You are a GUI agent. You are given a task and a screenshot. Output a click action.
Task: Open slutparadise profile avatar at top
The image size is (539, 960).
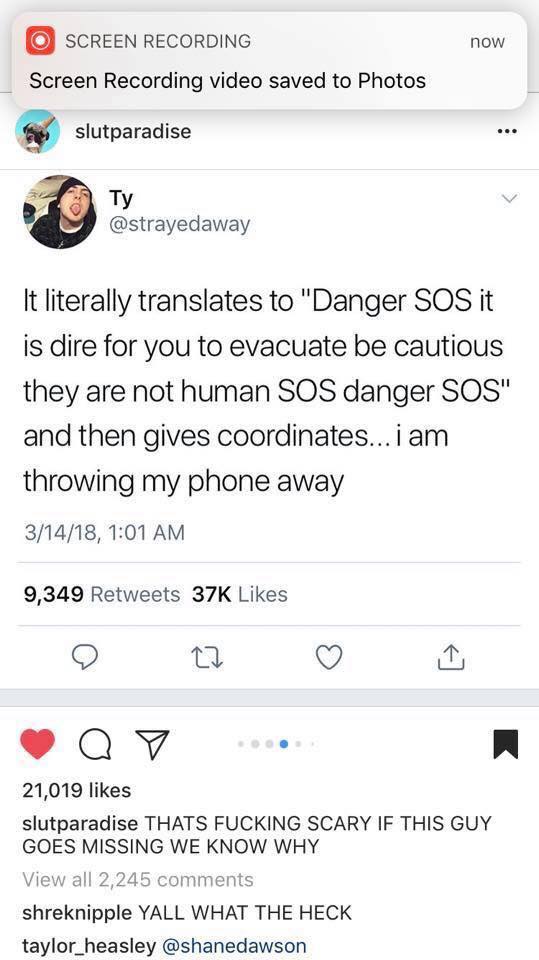coord(37,131)
